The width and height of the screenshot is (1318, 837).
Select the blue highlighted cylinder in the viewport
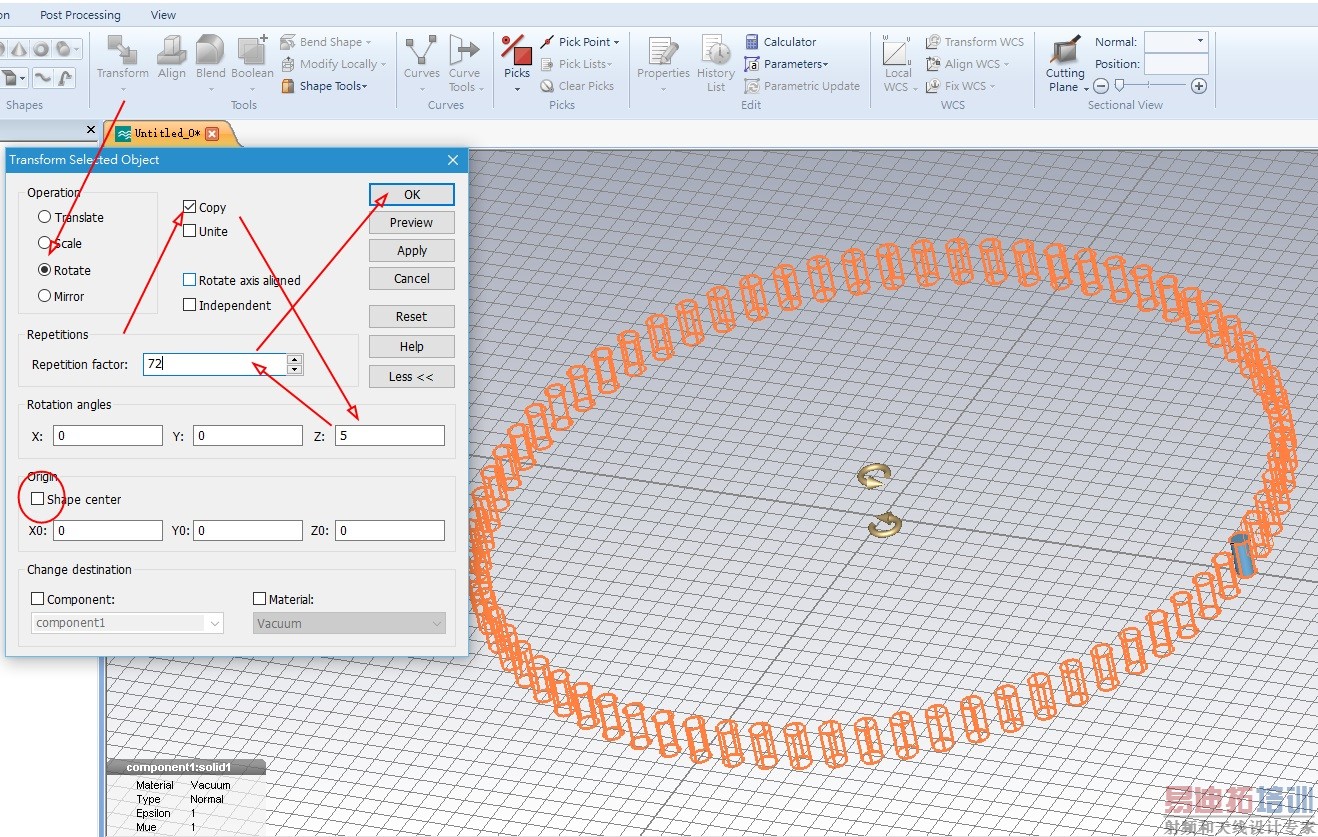(1242, 554)
